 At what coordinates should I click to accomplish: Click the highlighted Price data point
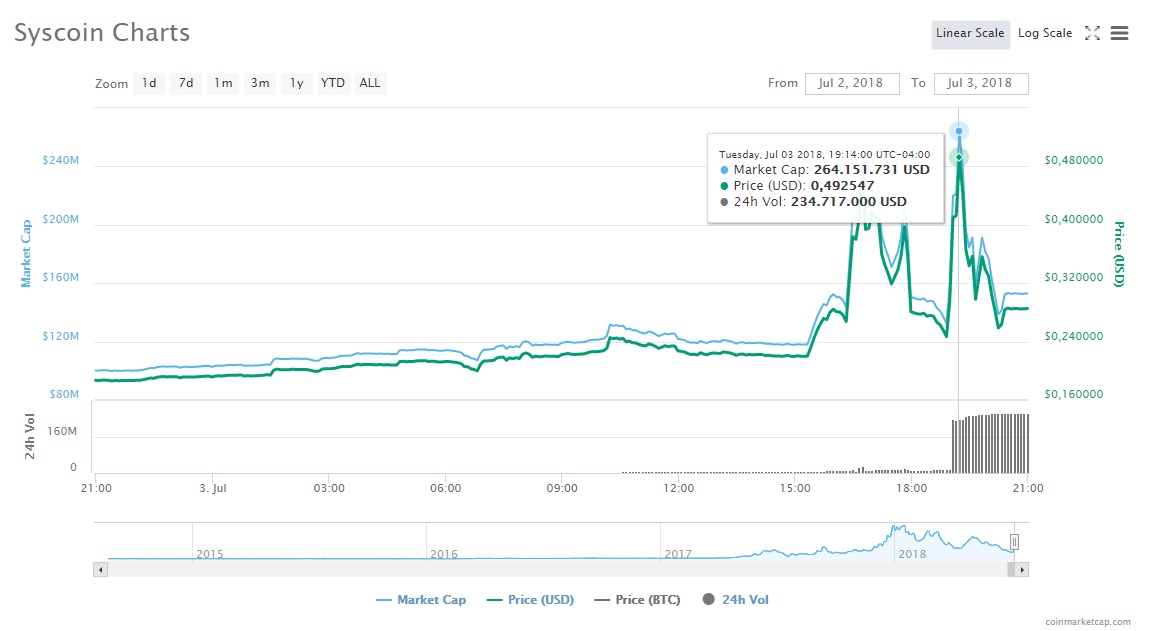tap(959, 157)
